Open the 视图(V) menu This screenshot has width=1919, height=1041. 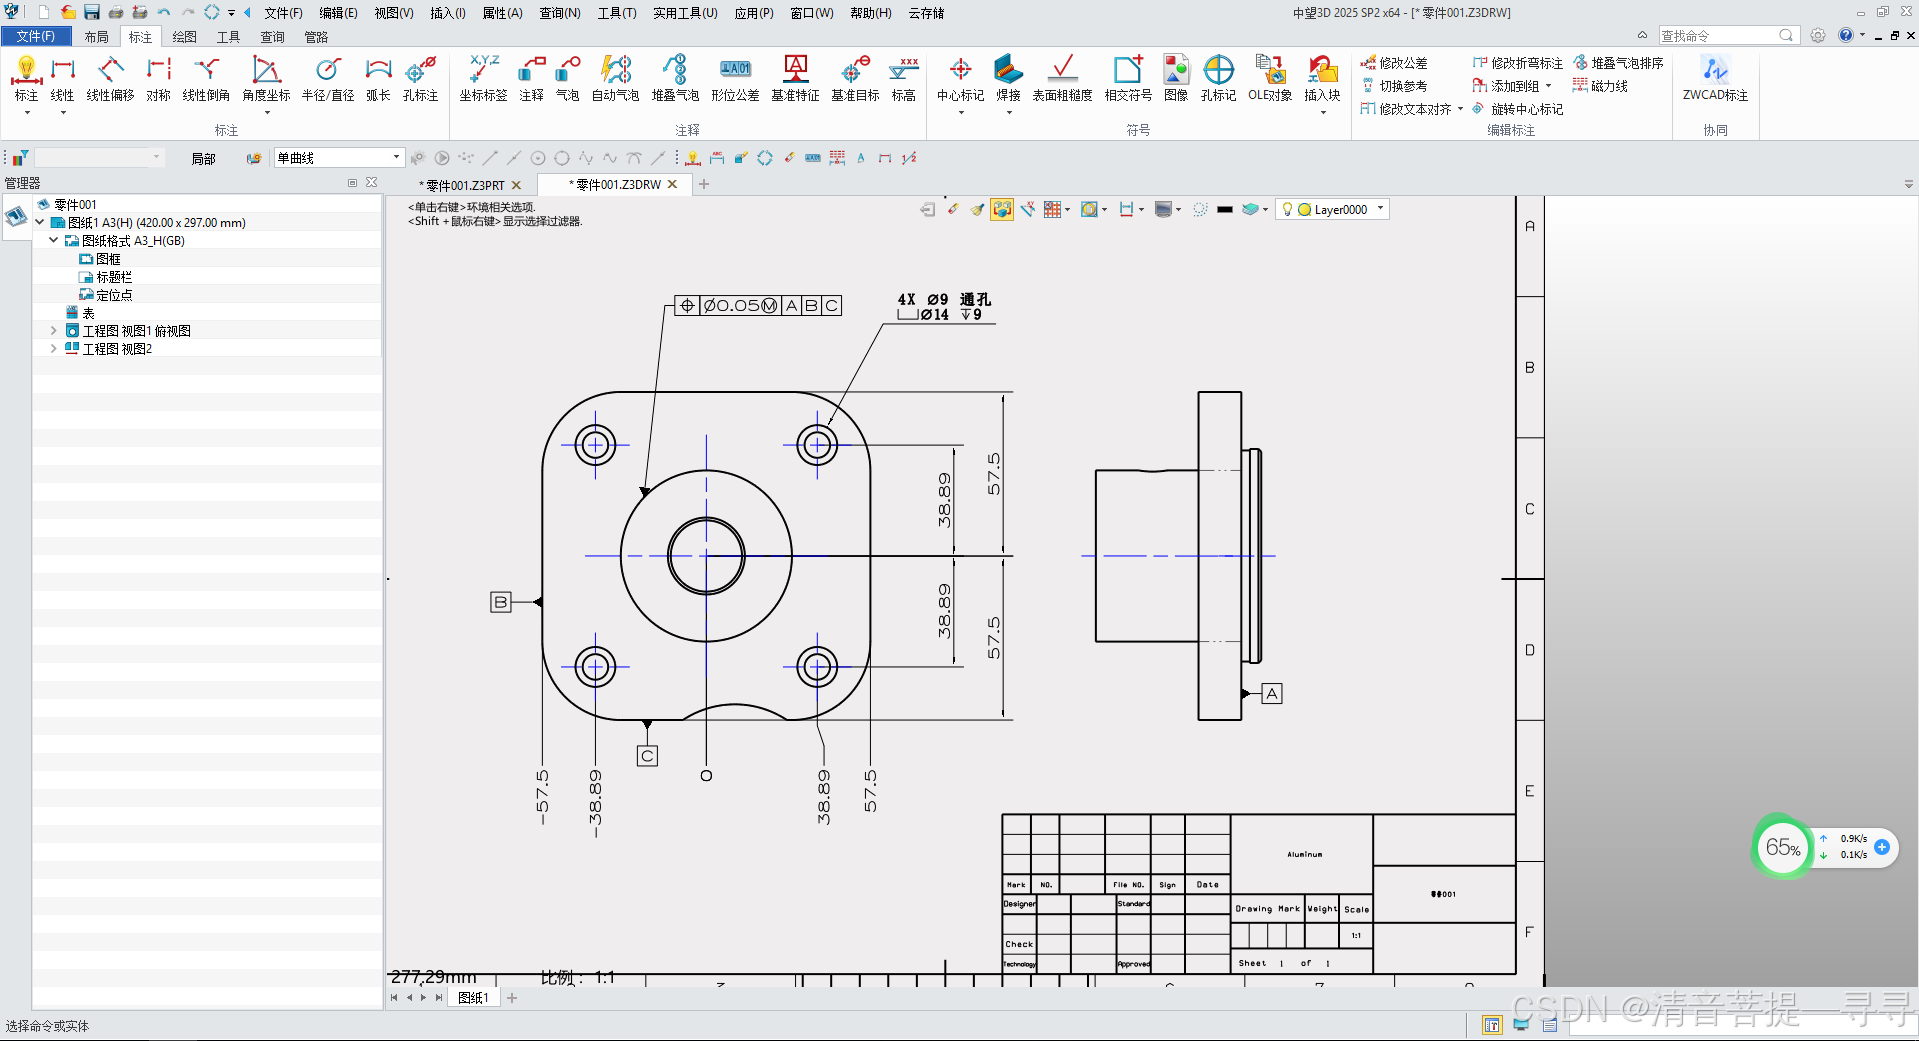click(394, 13)
